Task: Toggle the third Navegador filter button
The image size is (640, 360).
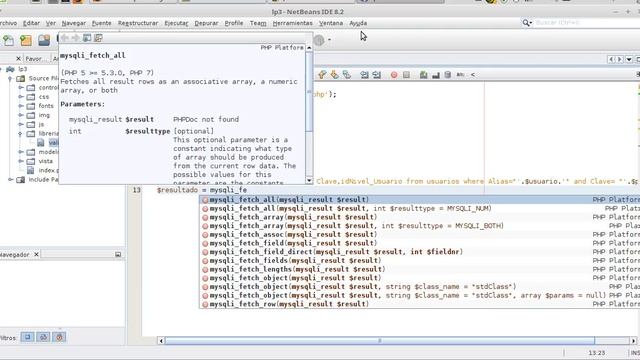Action: tap(59, 337)
